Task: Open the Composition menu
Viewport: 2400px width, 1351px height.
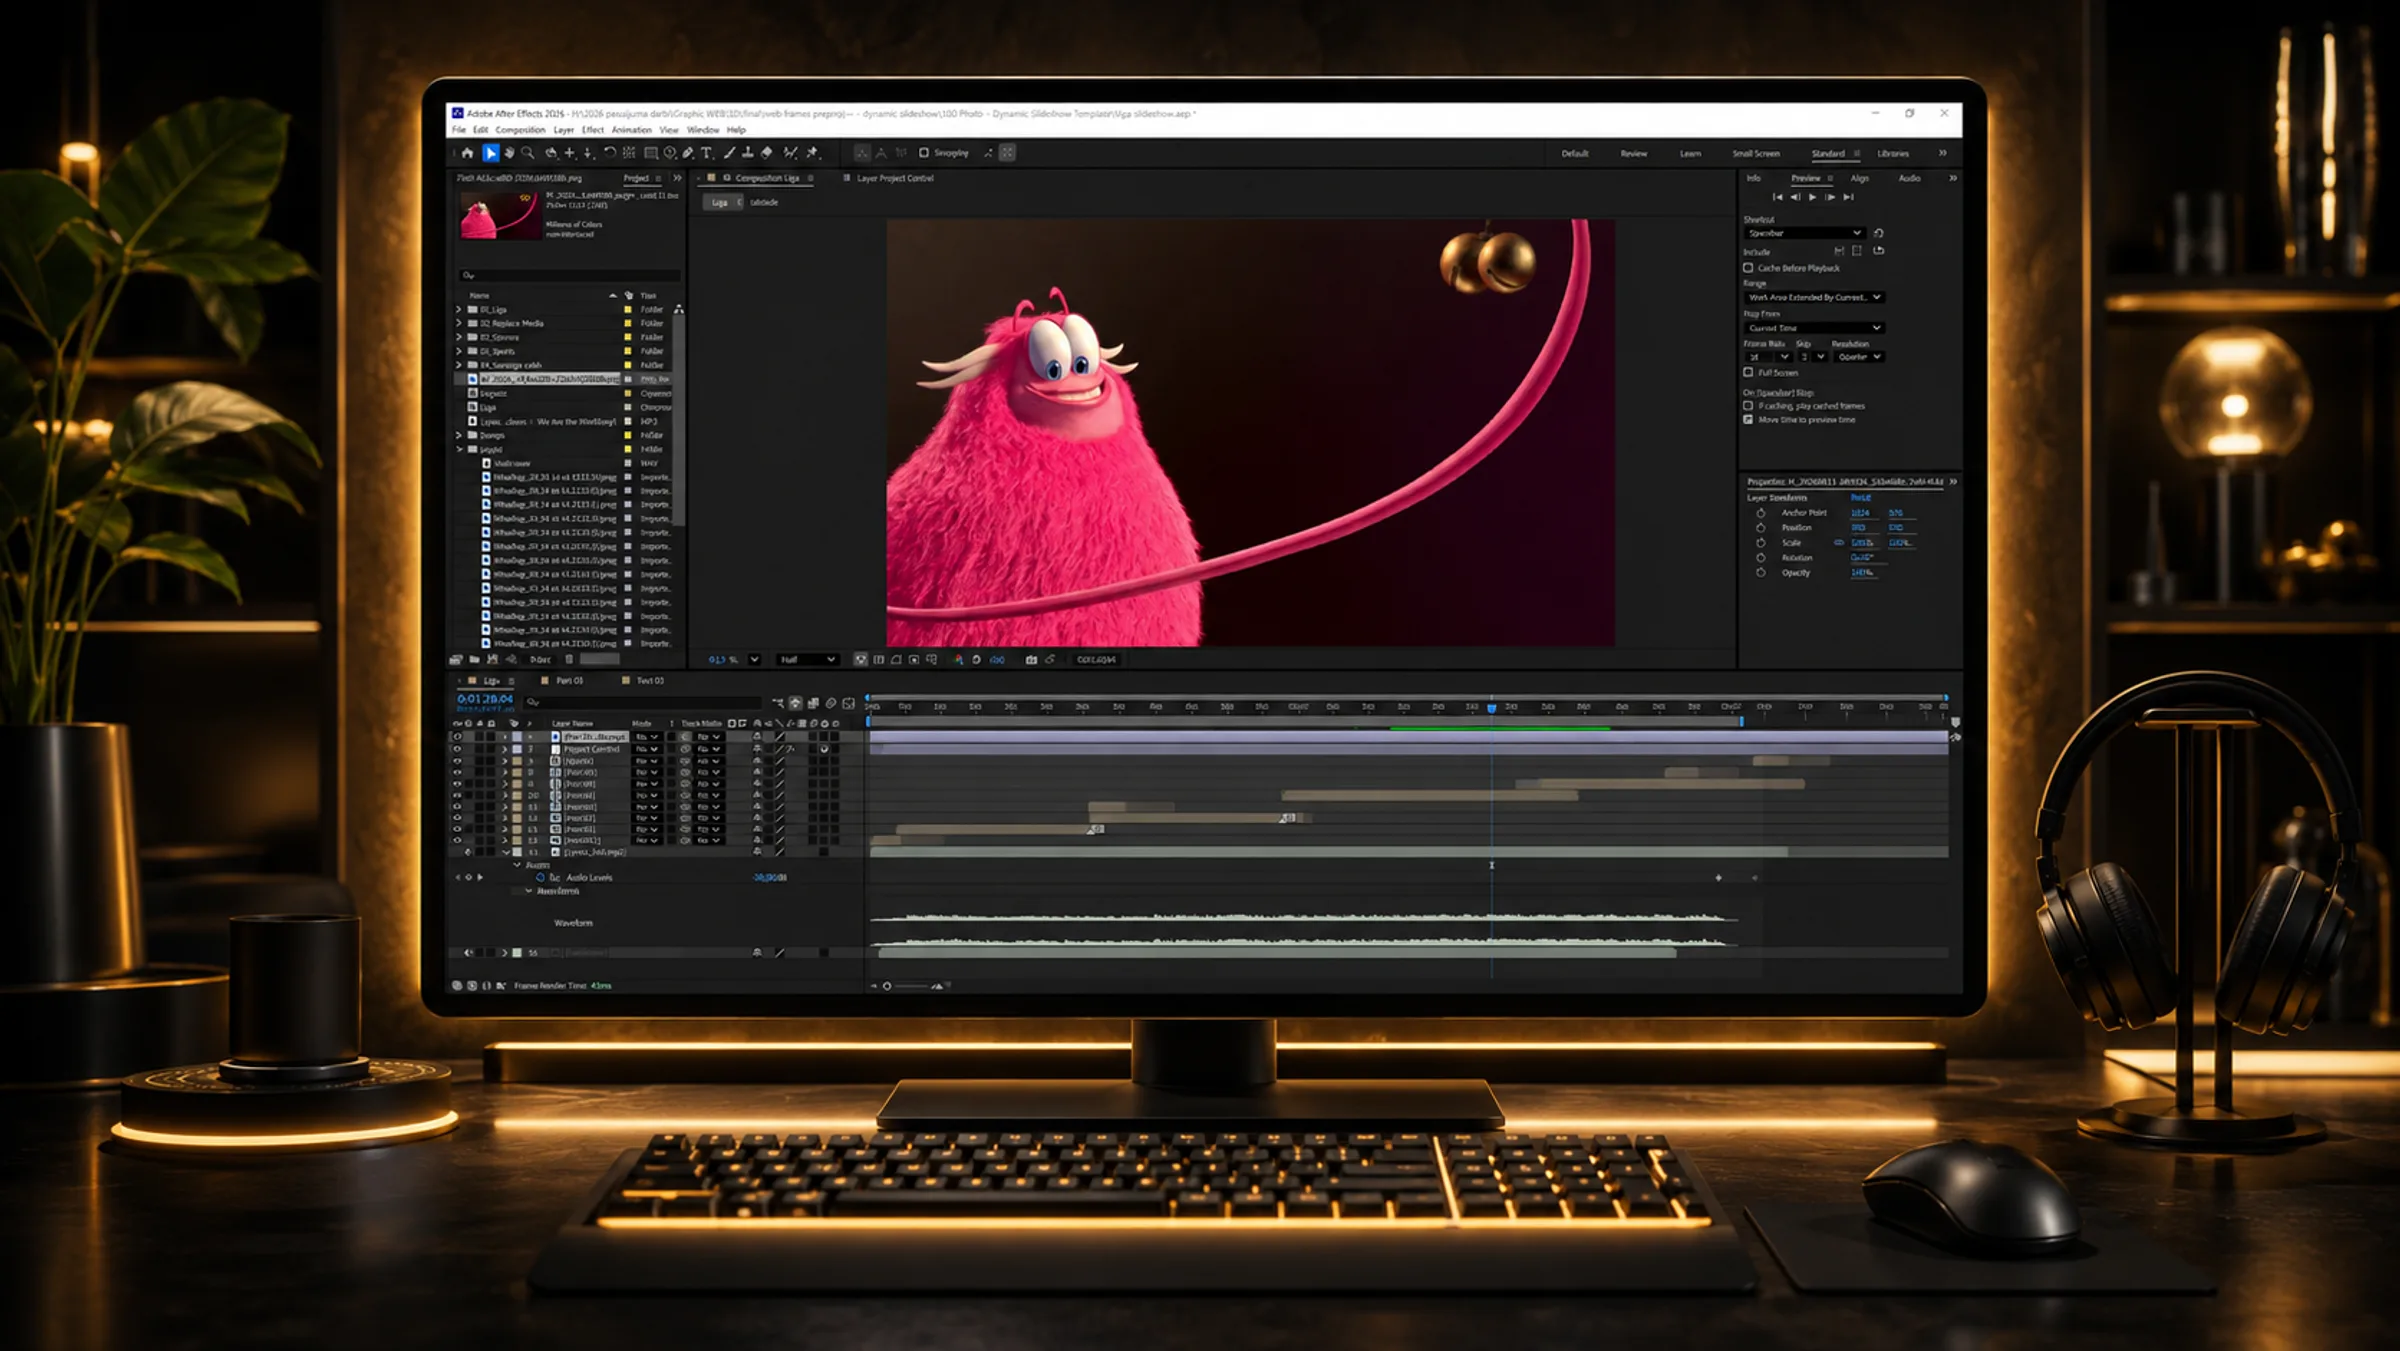Action: pyautogui.click(x=520, y=130)
